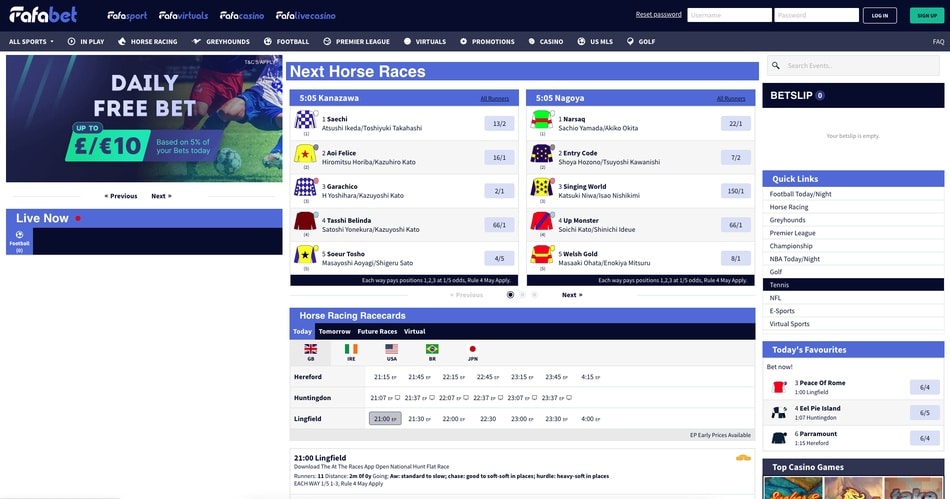The image size is (950, 499).
Task: Click Next under the Horse Races
Action: click(x=572, y=295)
